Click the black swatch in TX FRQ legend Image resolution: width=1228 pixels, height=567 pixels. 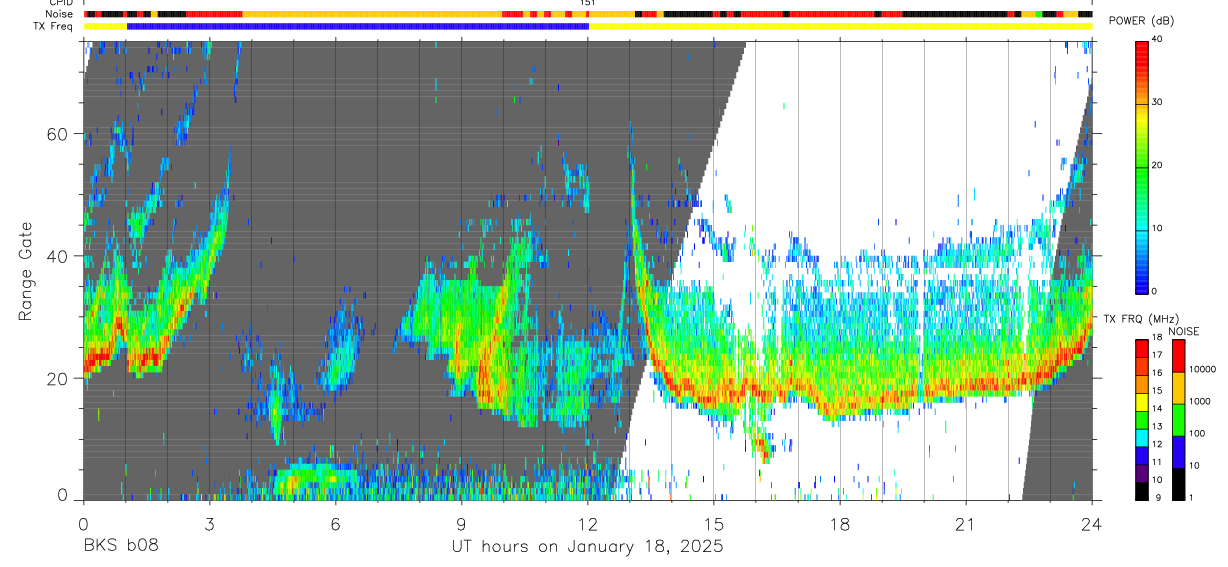(1142, 491)
